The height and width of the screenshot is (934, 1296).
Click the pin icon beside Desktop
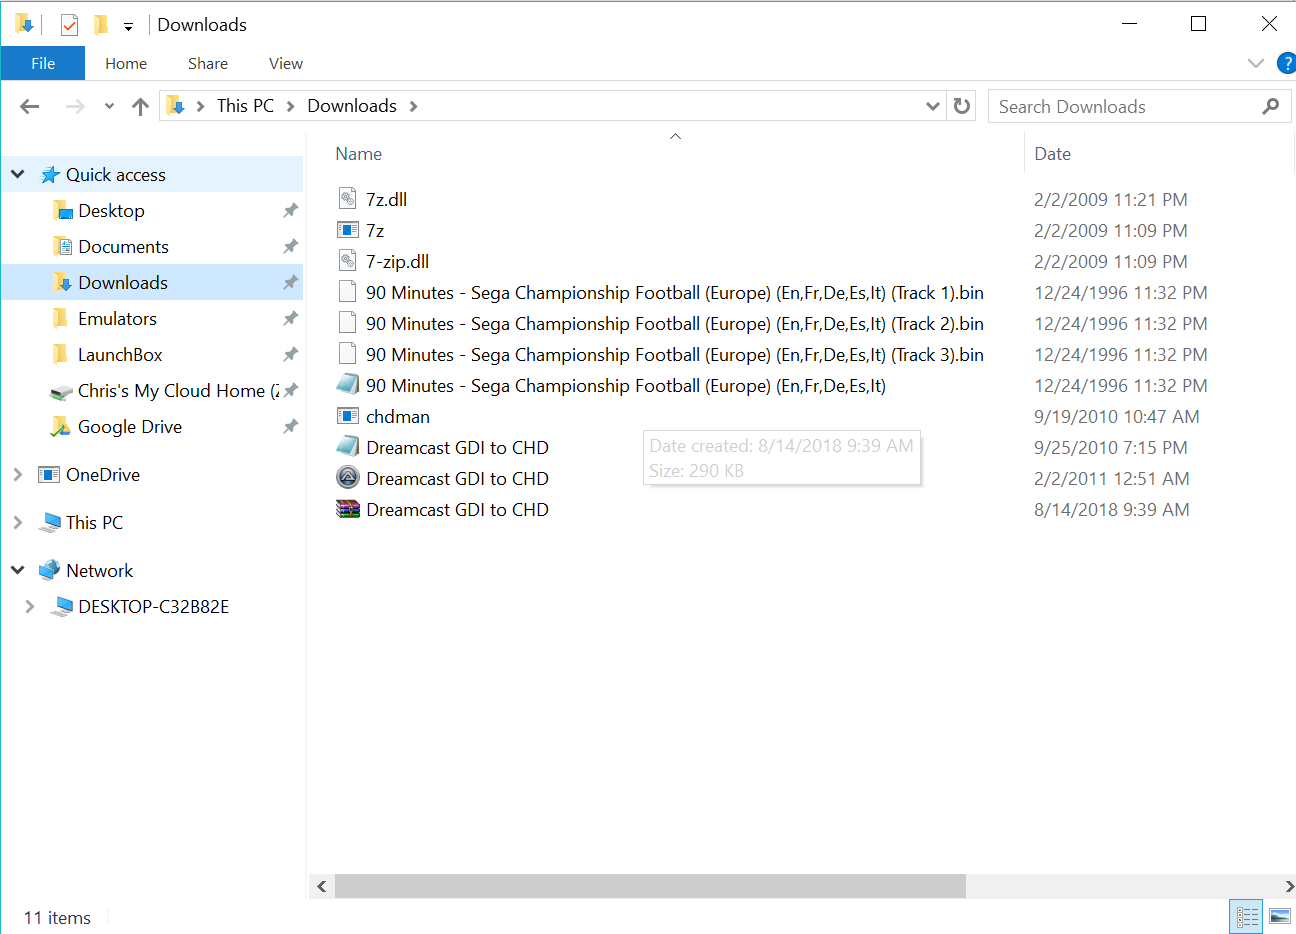(x=290, y=211)
